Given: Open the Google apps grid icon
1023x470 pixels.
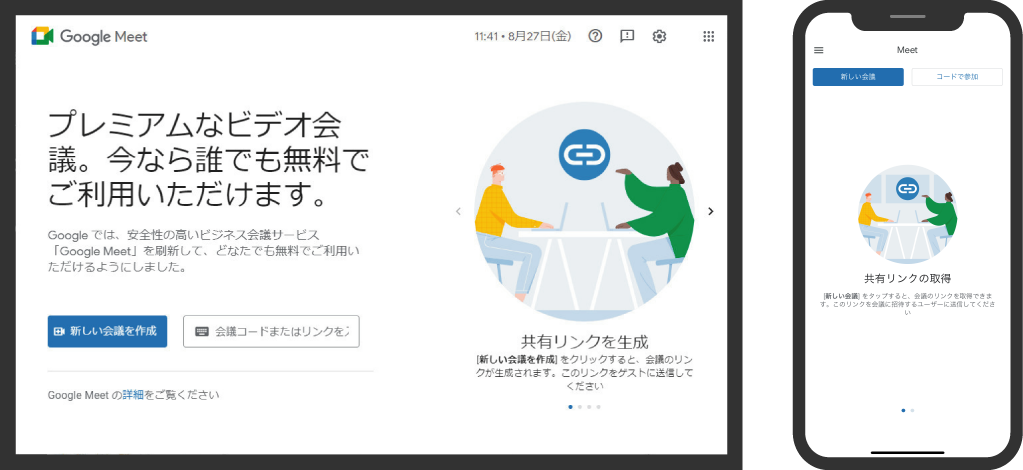Looking at the screenshot, I should pos(709,37).
